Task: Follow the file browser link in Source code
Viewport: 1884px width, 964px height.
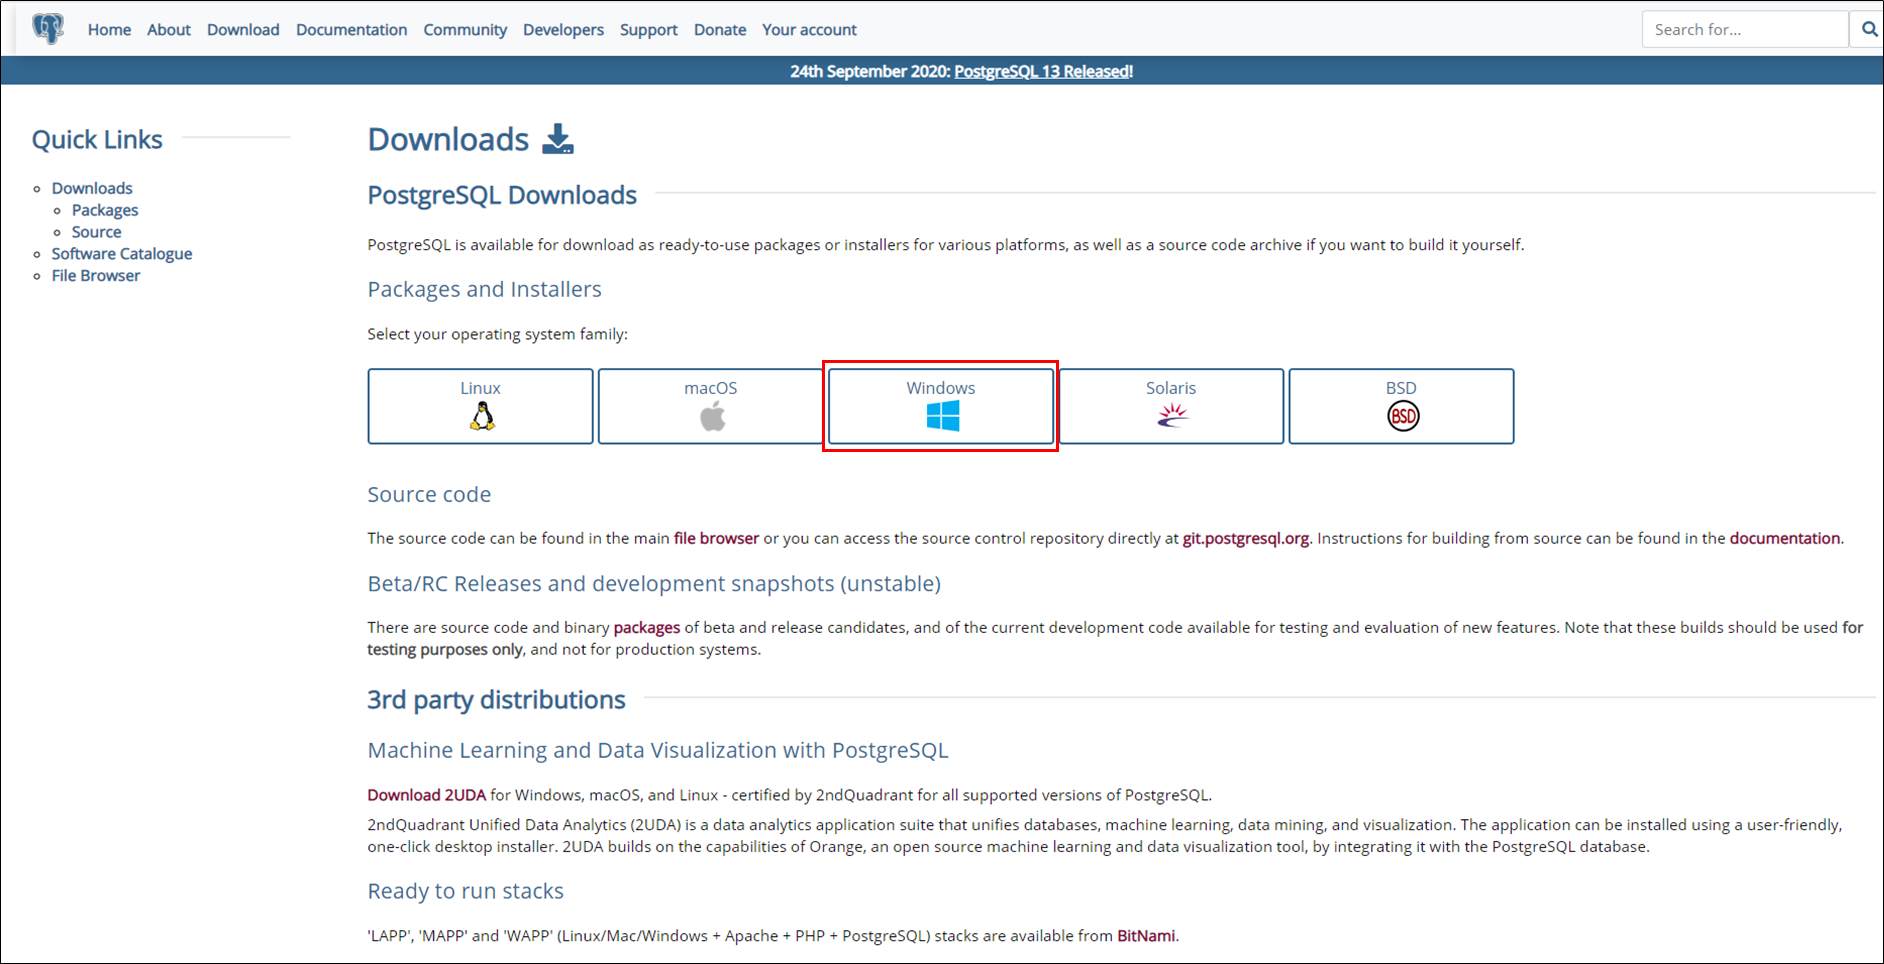Action: 716,538
